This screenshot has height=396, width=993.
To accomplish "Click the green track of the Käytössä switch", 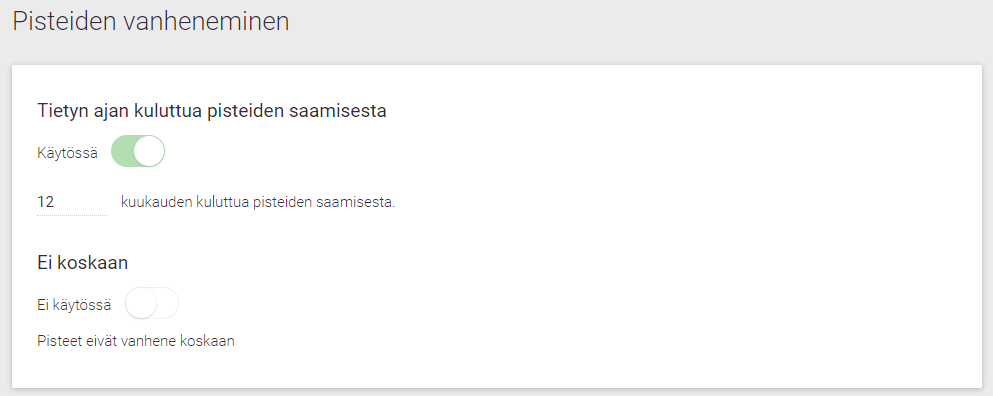I will click(122, 151).
